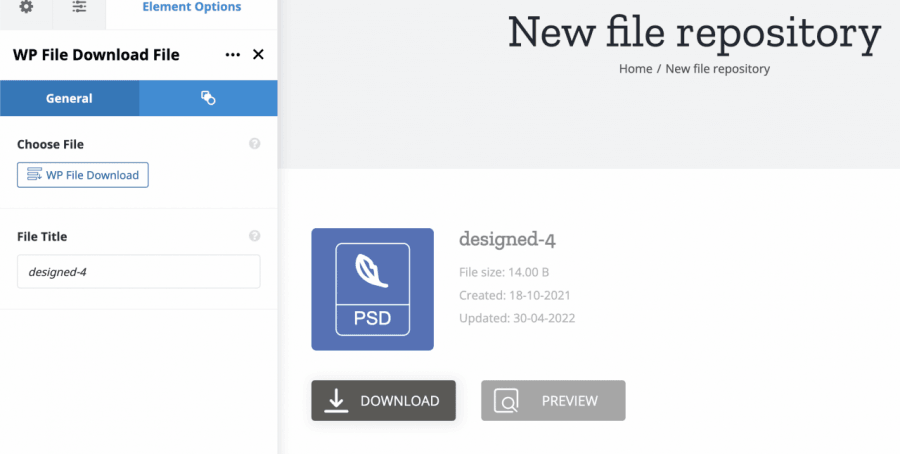Open the three-dot more options menu
900x454 pixels.
[x=233, y=55]
